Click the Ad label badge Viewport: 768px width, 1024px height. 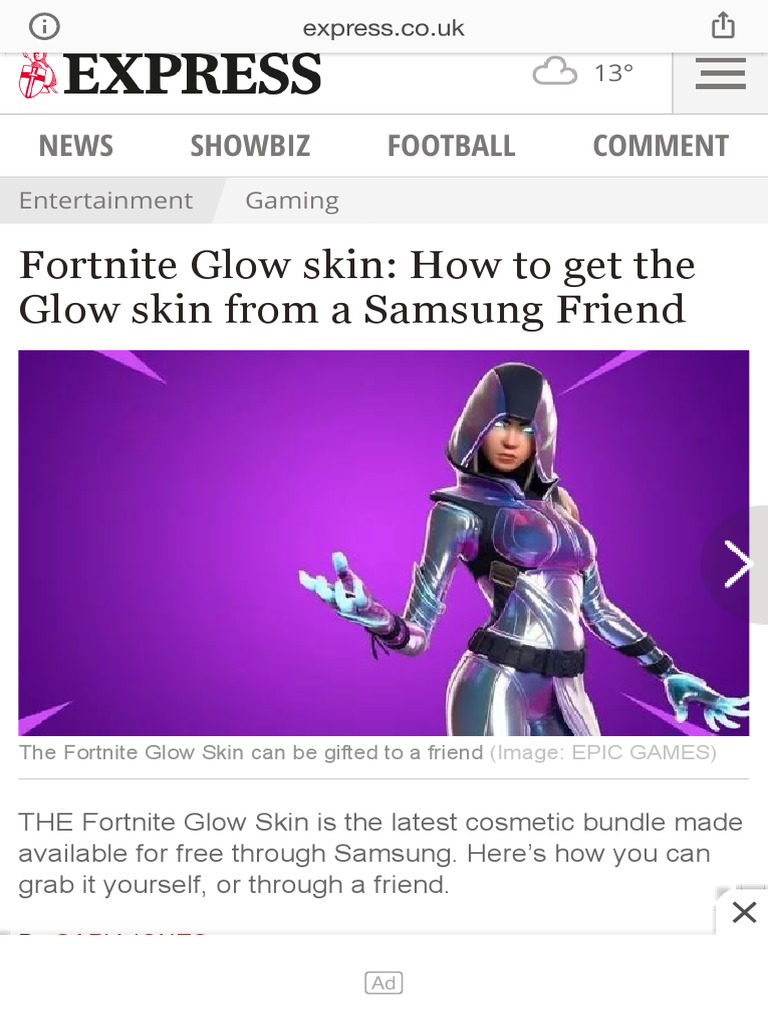[384, 983]
